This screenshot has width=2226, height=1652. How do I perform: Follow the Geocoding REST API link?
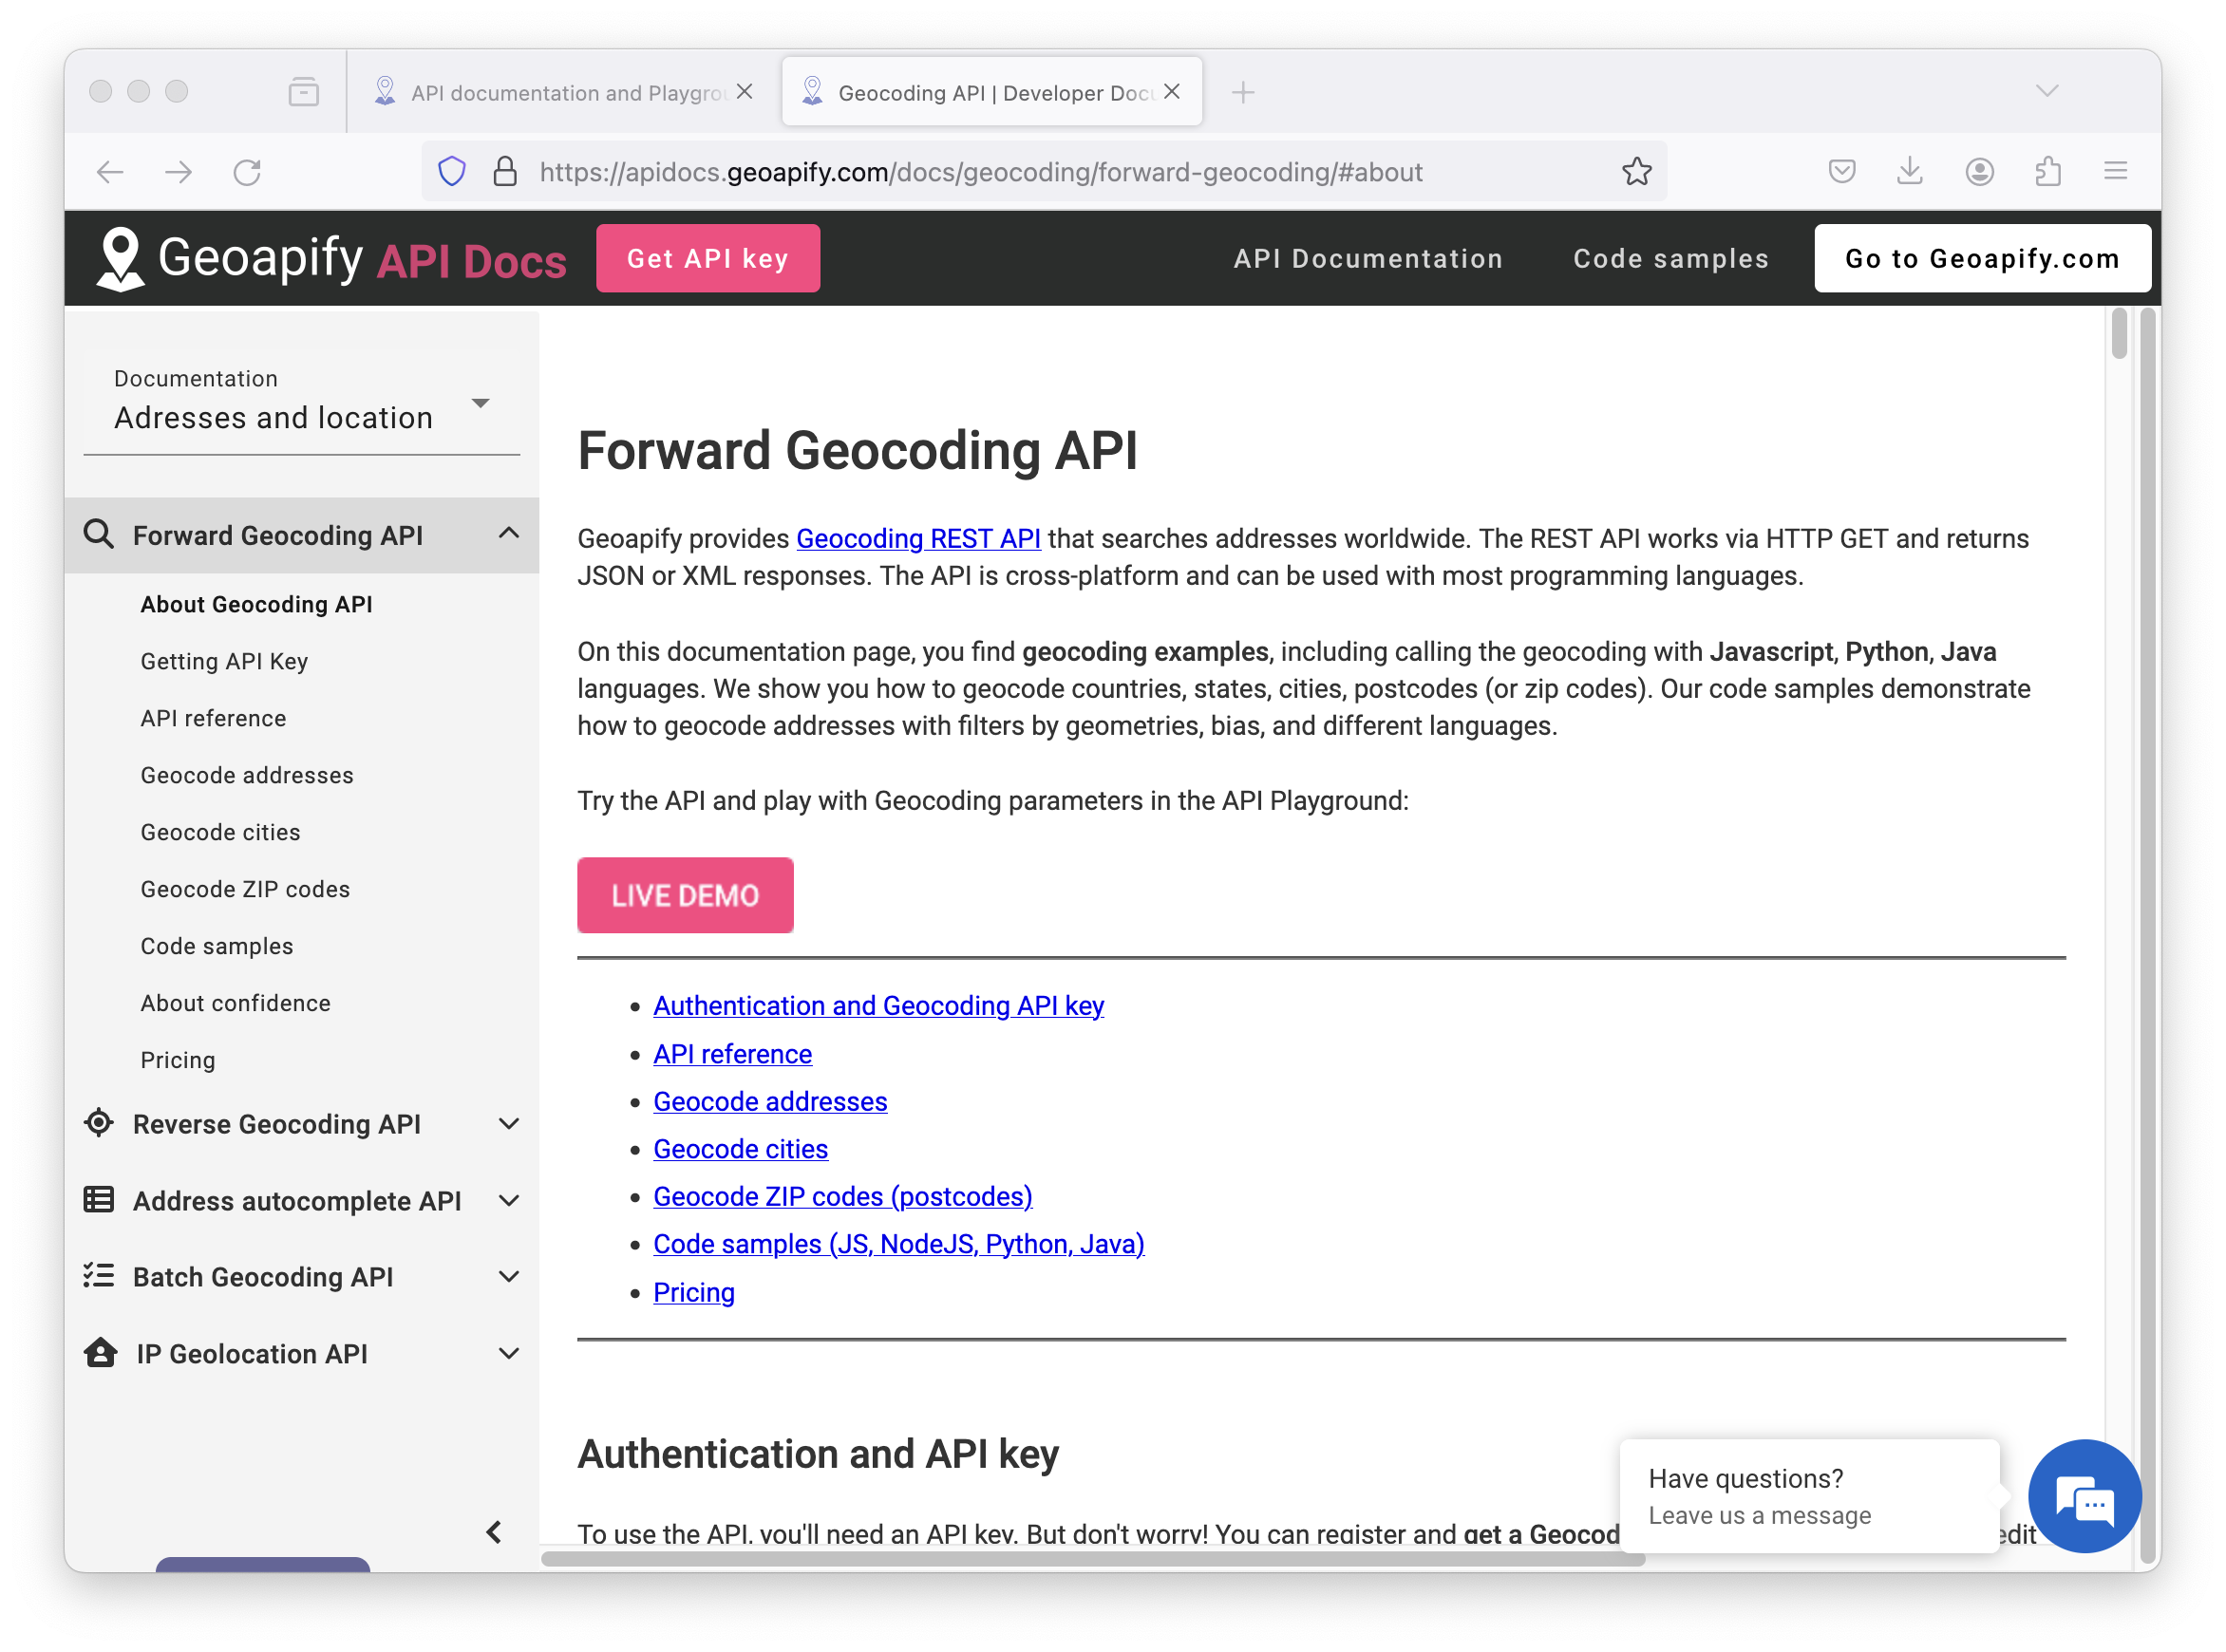click(918, 539)
